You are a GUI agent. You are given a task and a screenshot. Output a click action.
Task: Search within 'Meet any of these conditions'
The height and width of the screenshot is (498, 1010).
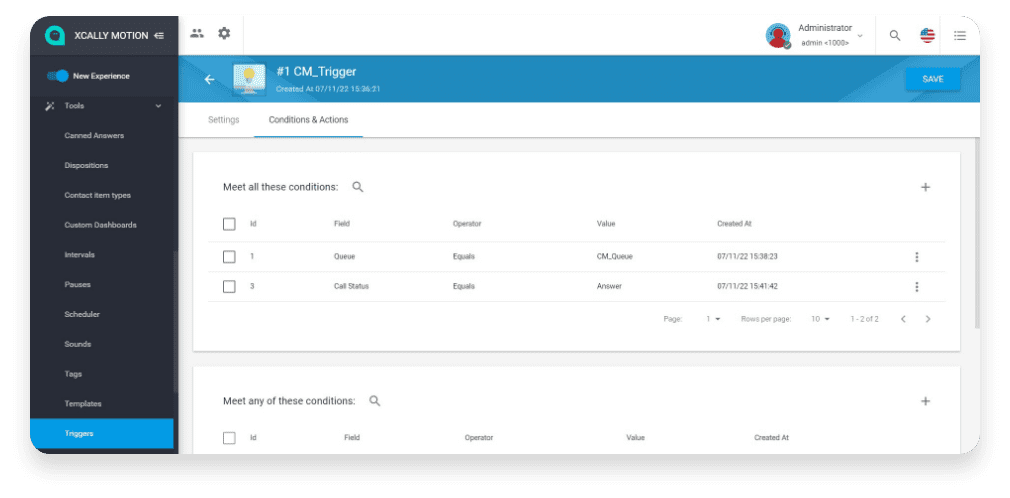click(374, 401)
